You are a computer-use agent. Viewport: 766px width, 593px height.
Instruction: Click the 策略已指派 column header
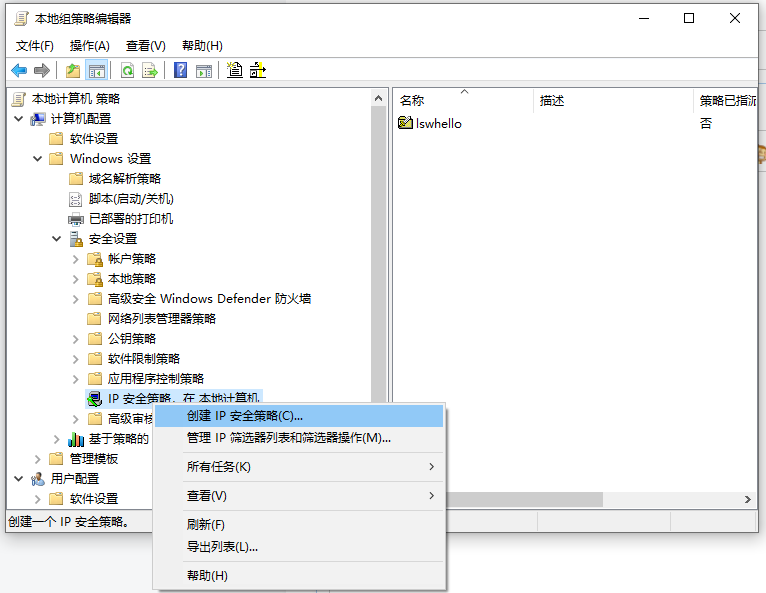click(x=725, y=101)
